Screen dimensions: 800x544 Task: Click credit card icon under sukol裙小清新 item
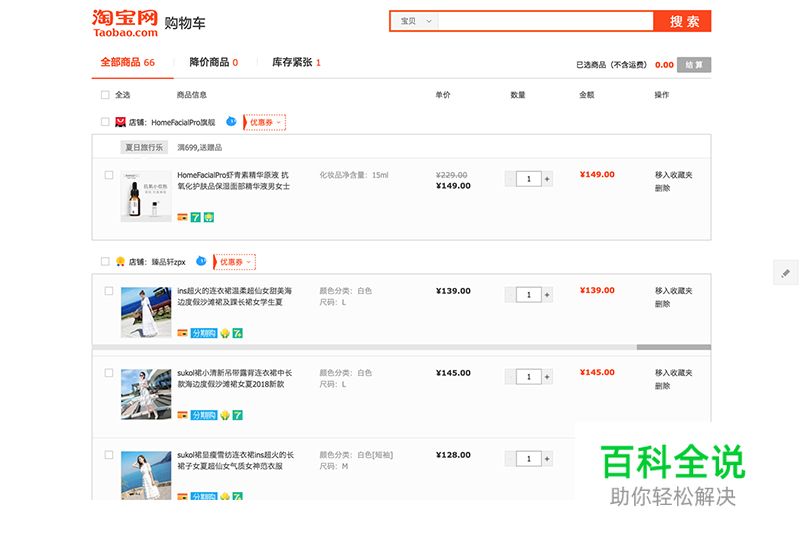click(x=182, y=415)
